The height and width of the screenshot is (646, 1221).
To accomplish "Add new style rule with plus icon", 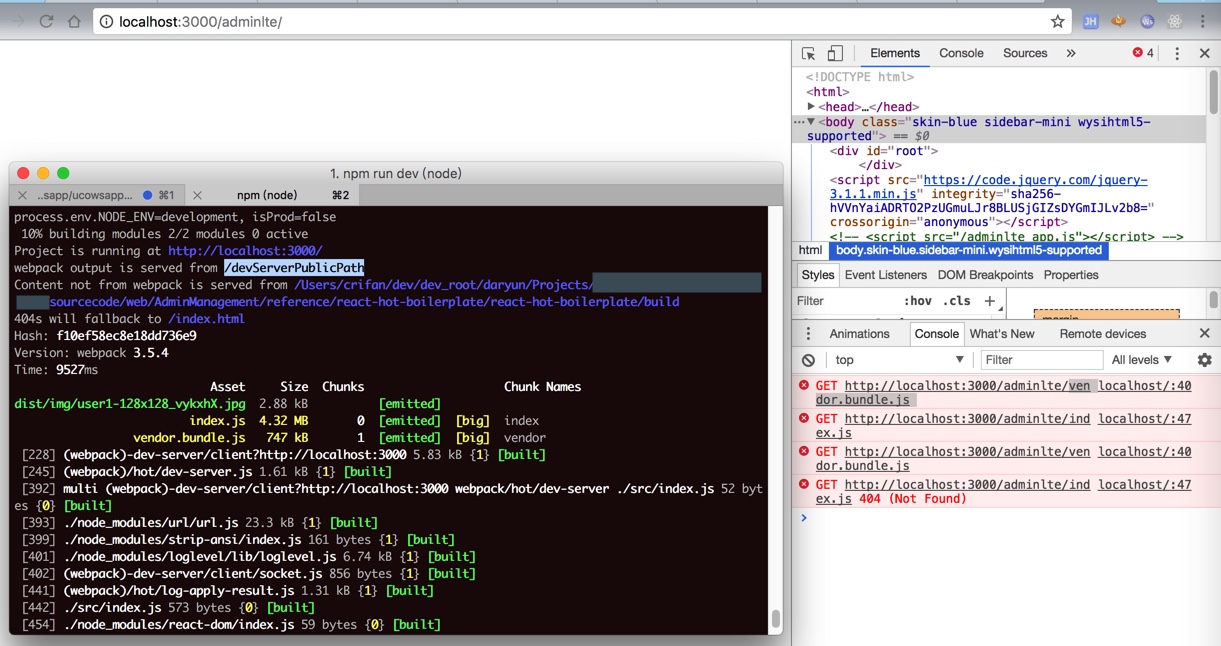I will click(989, 301).
